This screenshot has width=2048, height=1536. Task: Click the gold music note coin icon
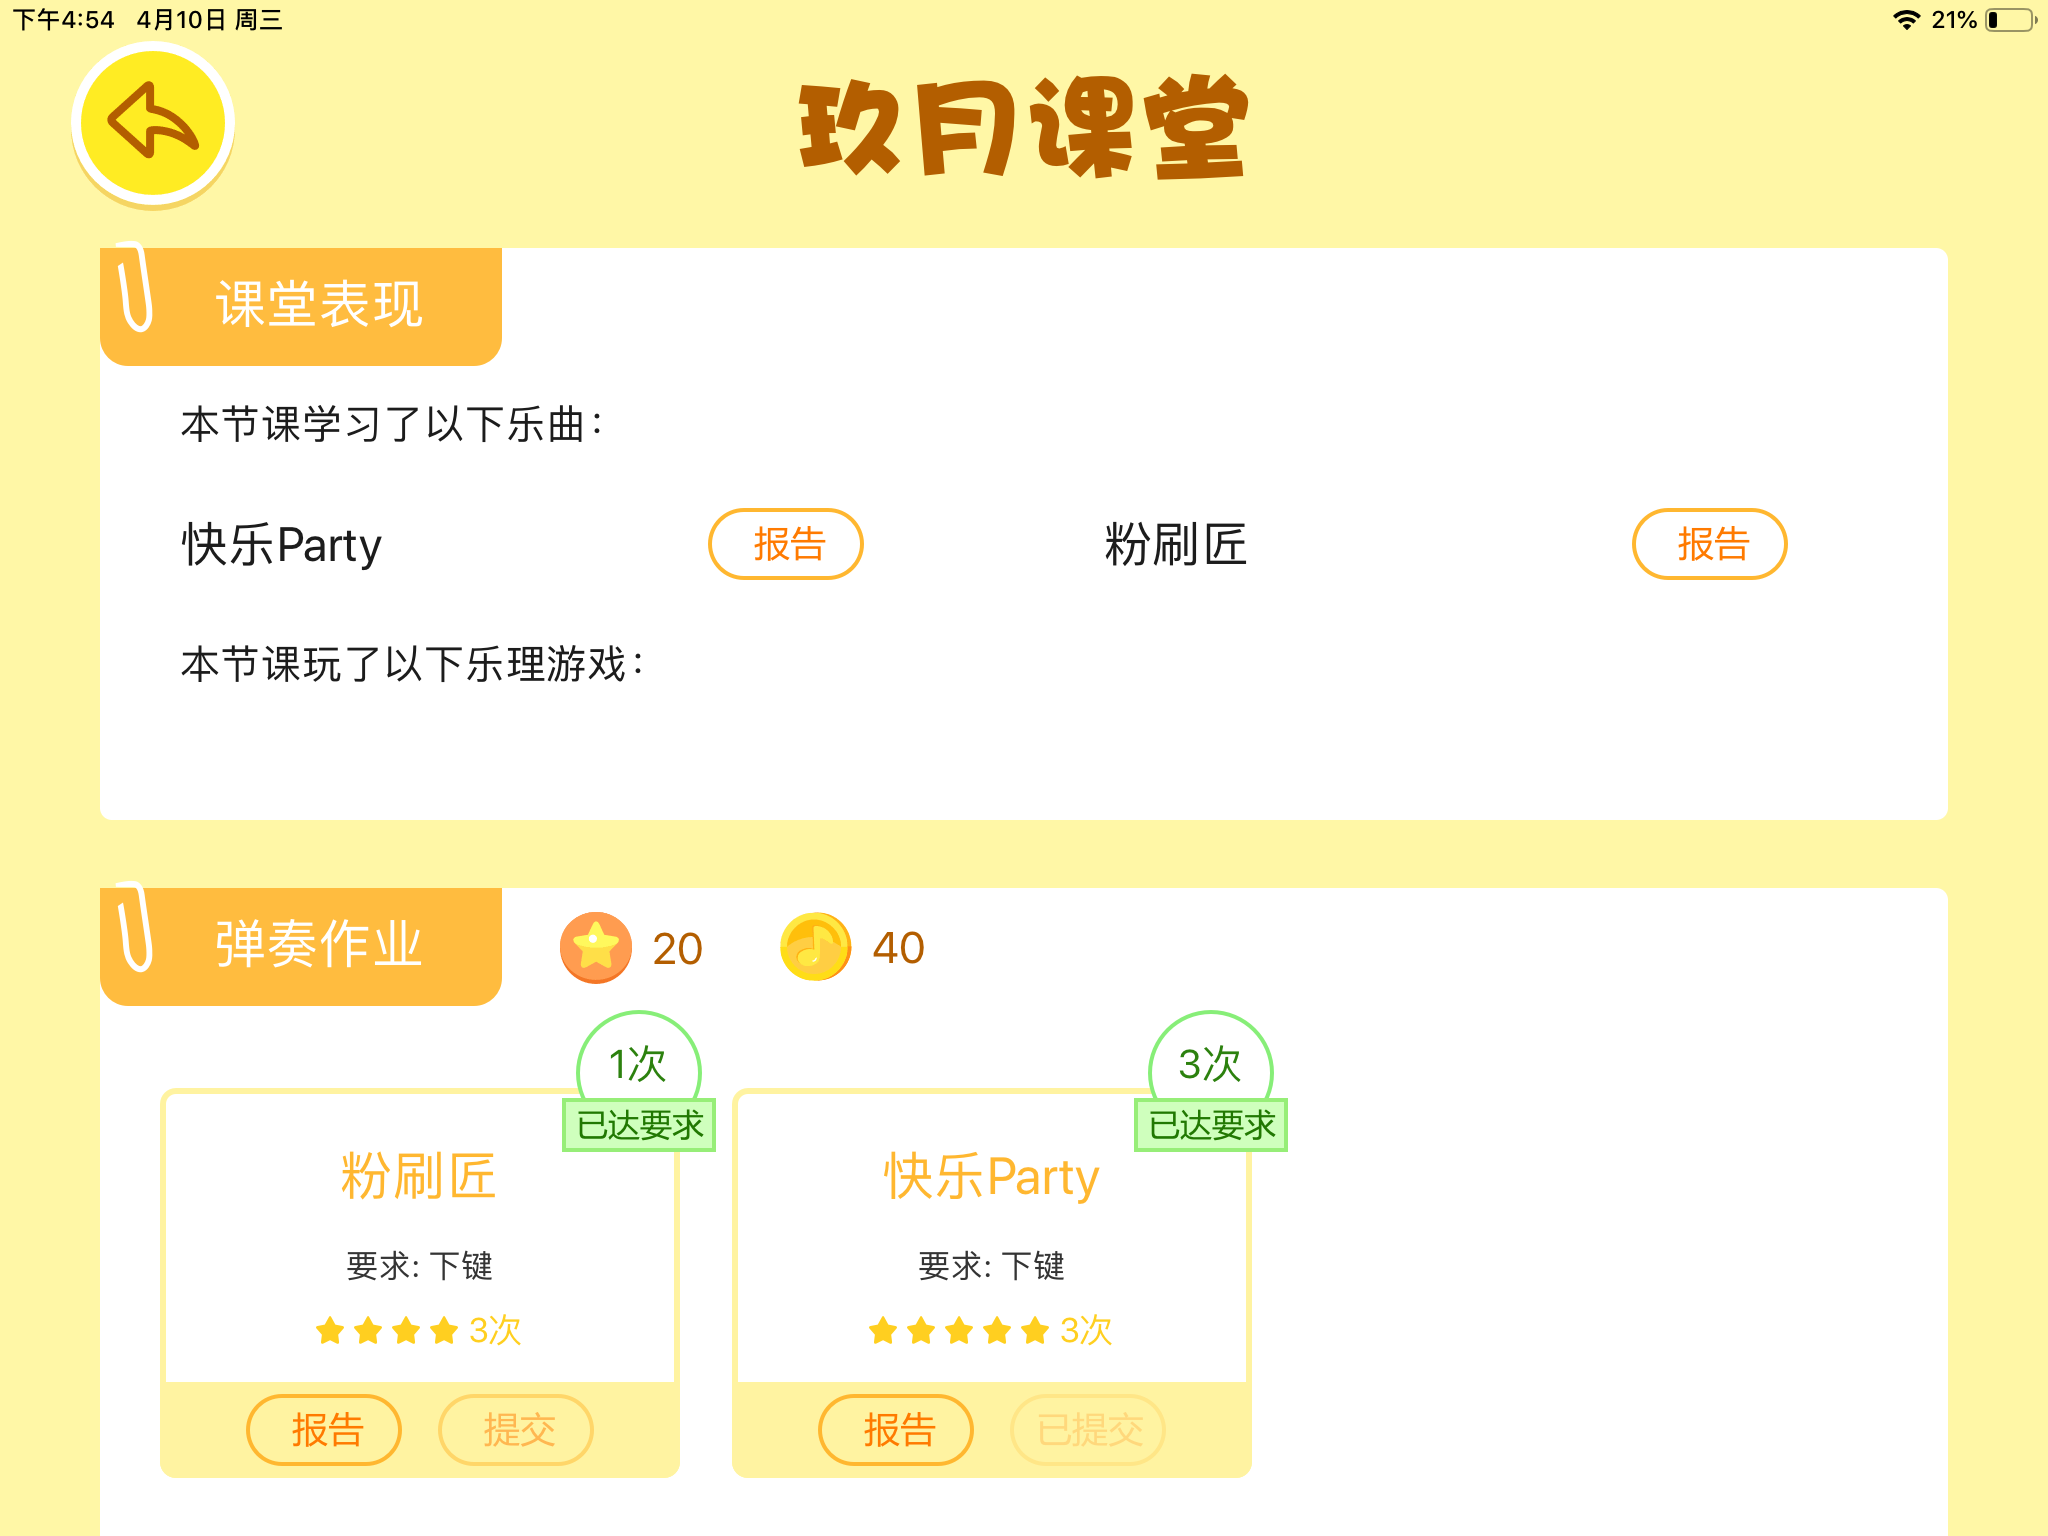point(816,947)
